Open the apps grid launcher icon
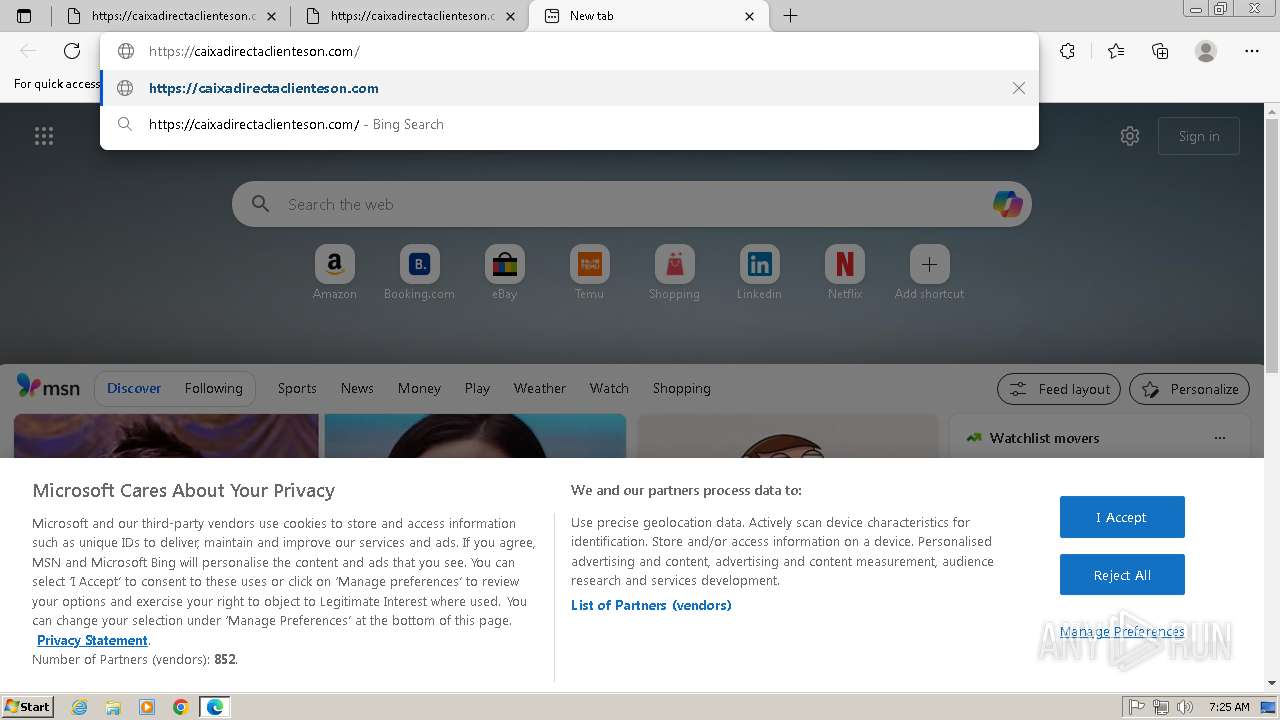This screenshot has height=720, width=1280. tap(44, 136)
